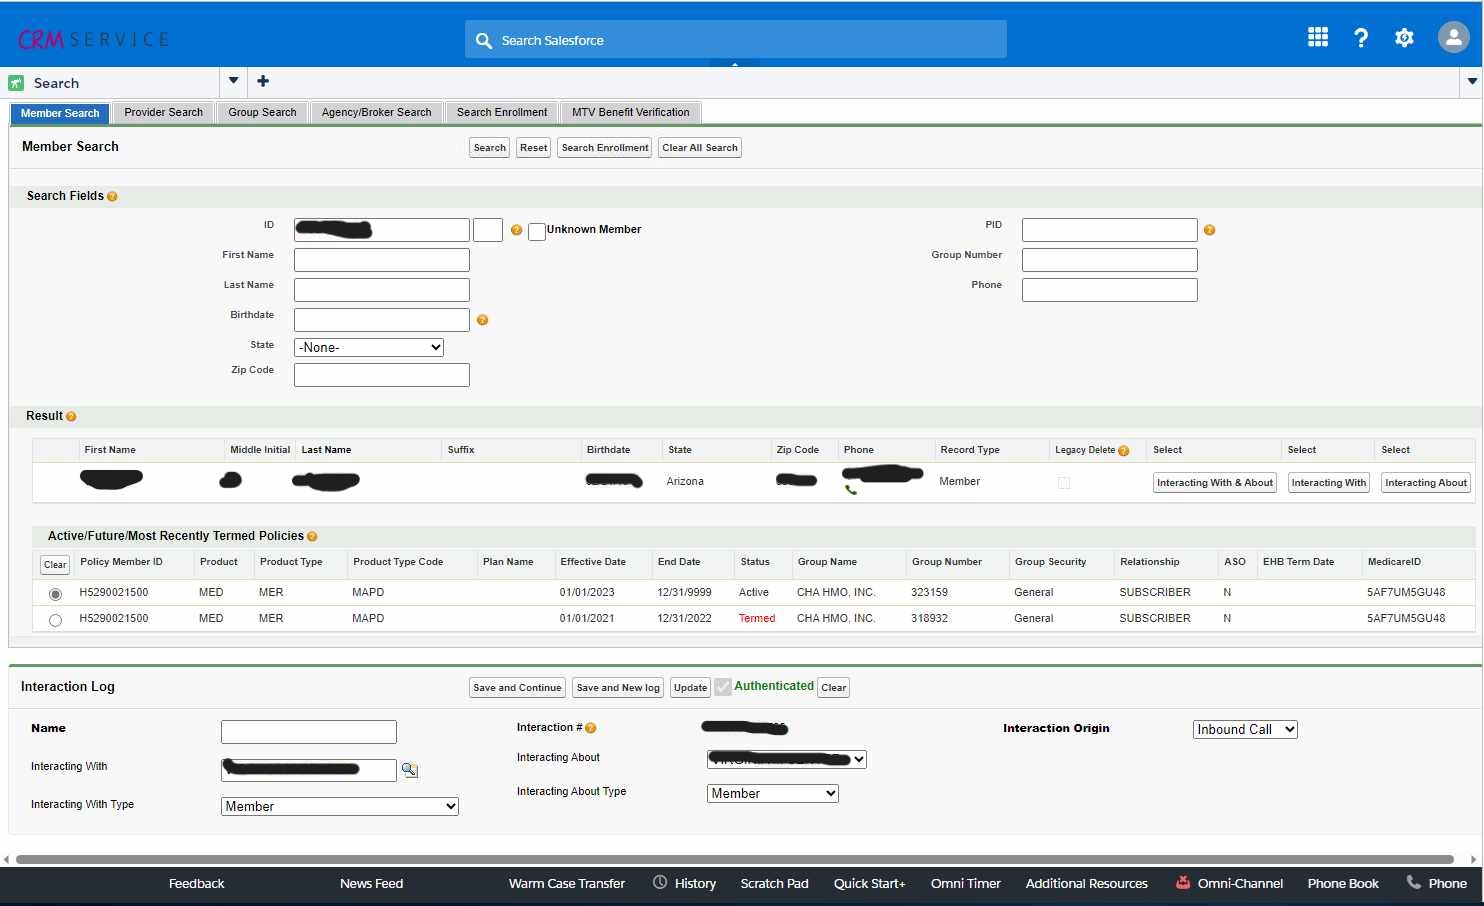Click help icon beside ID field
This screenshot has height=906, width=1484.
(516, 230)
